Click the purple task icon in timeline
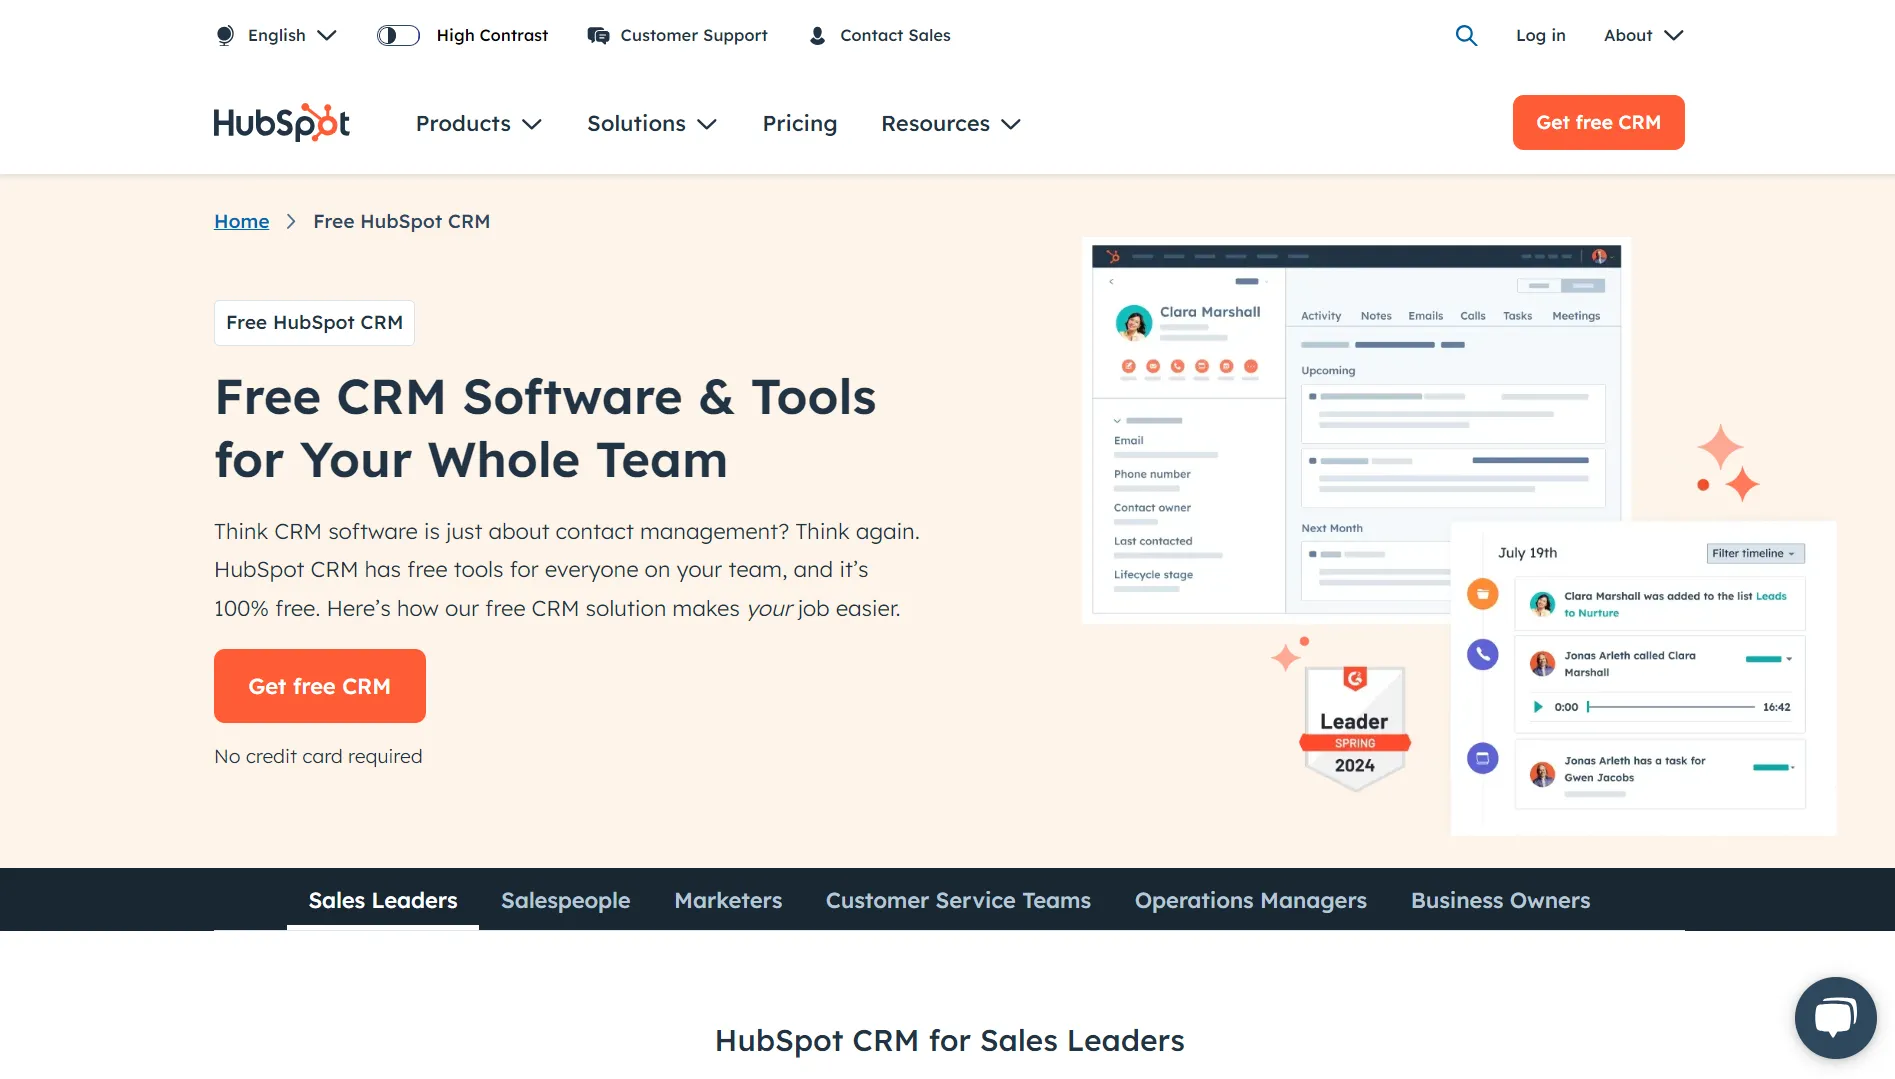The width and height of the screenshot is (1895, 1079). click(x=1482, y=758)
